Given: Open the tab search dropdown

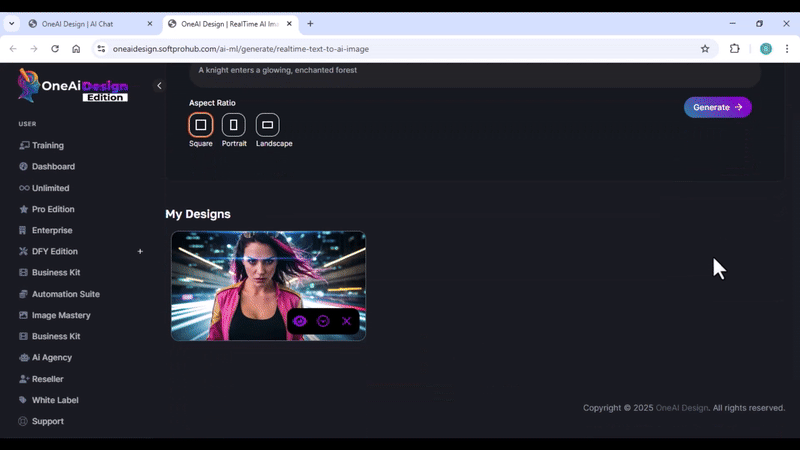Looking at the screenshot, I should pyautogui.click(x=11, y=24).
